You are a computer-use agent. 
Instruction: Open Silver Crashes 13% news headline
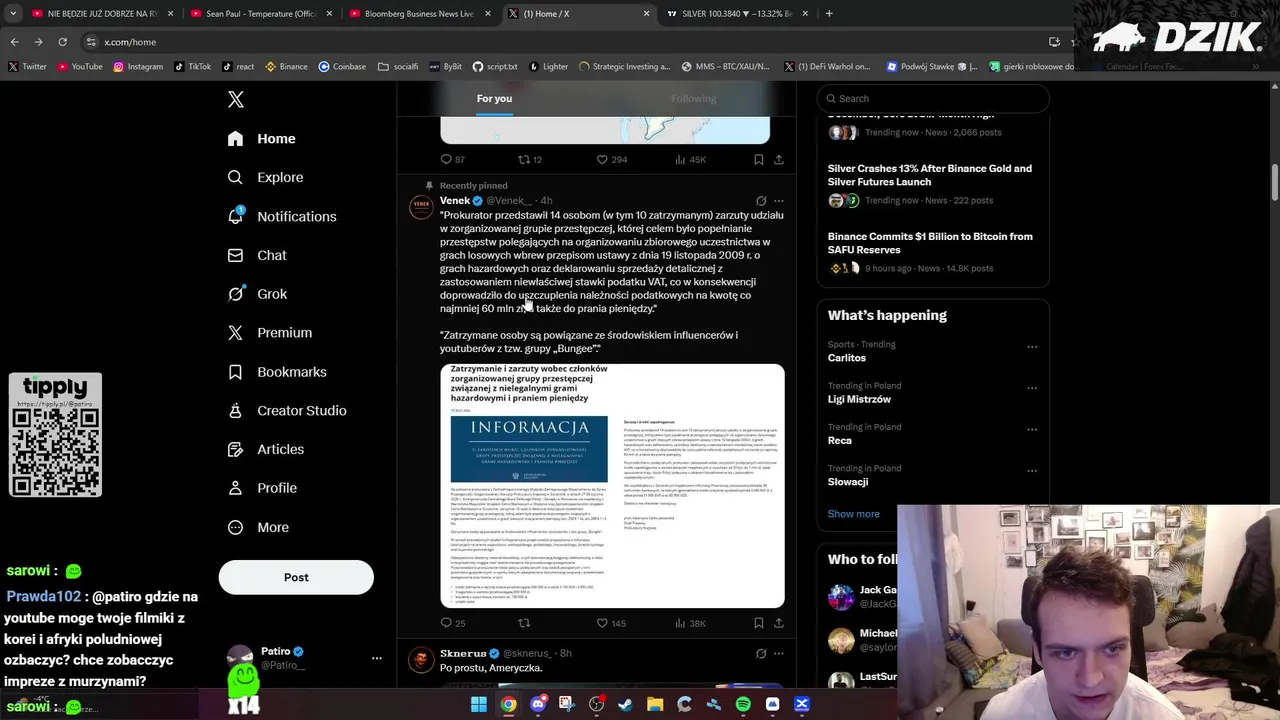(930, 175)
